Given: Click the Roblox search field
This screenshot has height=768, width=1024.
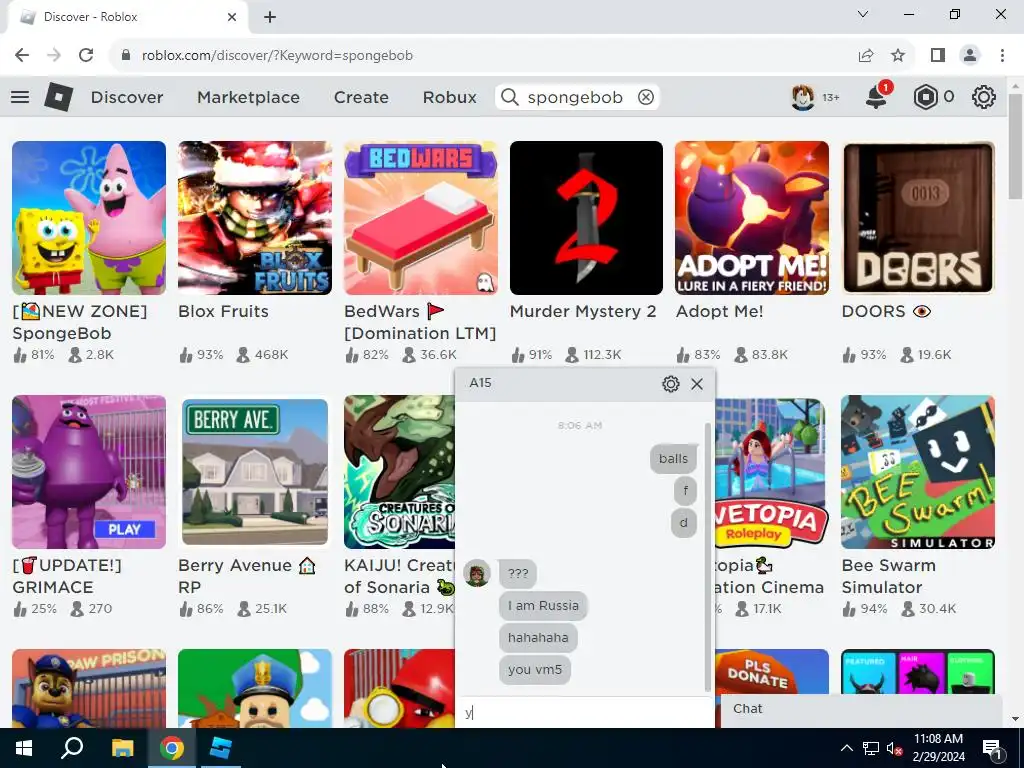Looking at the screenshot, I should coord(575,97).
